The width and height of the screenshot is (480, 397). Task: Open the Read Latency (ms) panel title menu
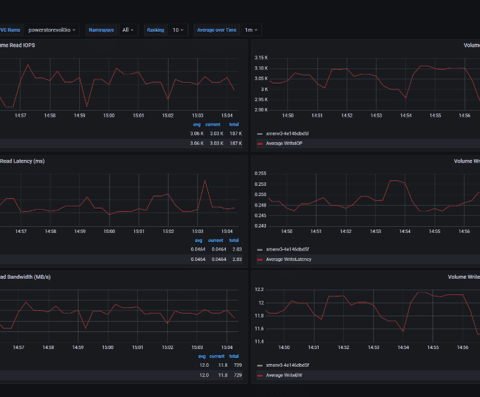[22, 161]
